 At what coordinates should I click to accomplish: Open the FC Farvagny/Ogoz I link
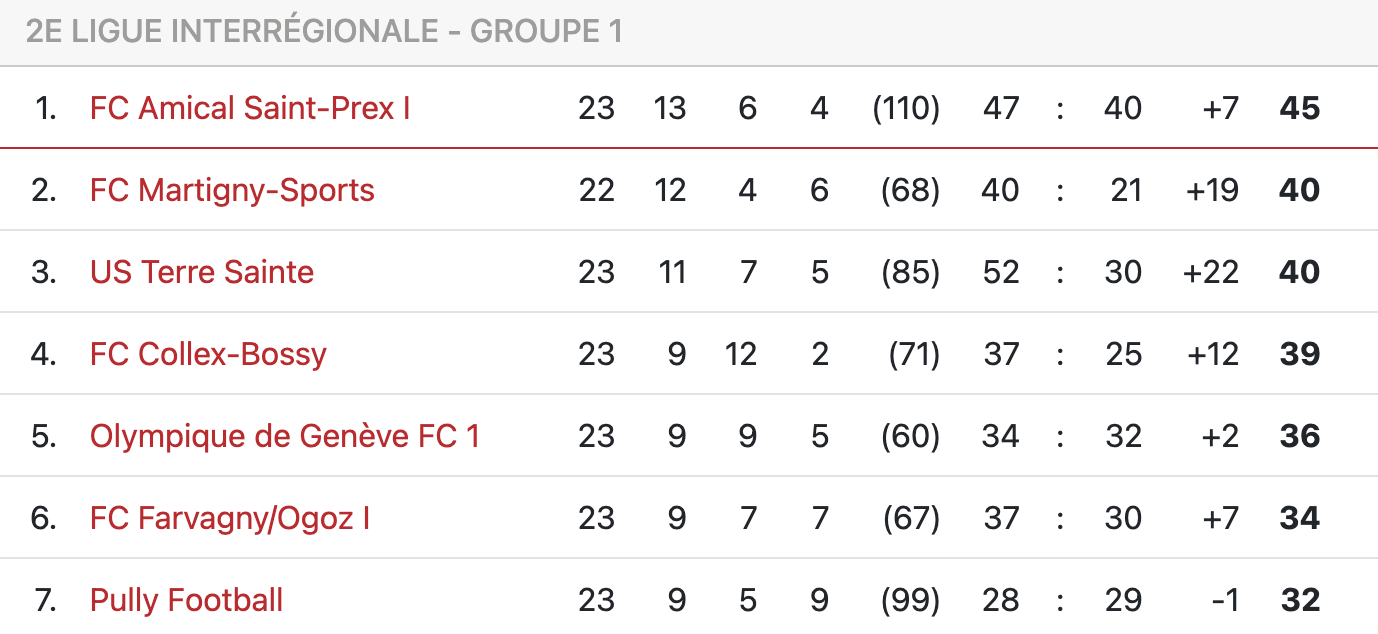point(230,518)
